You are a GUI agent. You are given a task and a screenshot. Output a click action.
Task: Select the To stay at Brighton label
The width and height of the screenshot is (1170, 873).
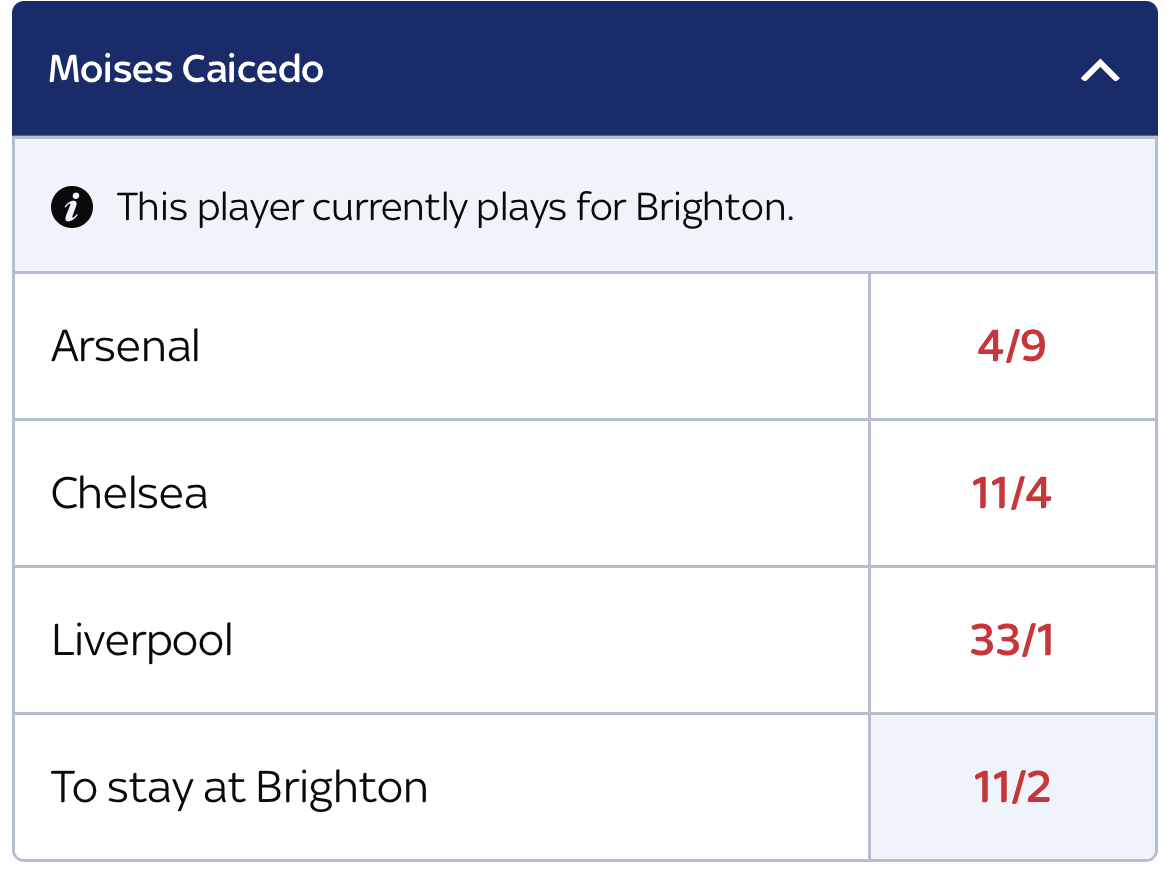tap(239, 788)
